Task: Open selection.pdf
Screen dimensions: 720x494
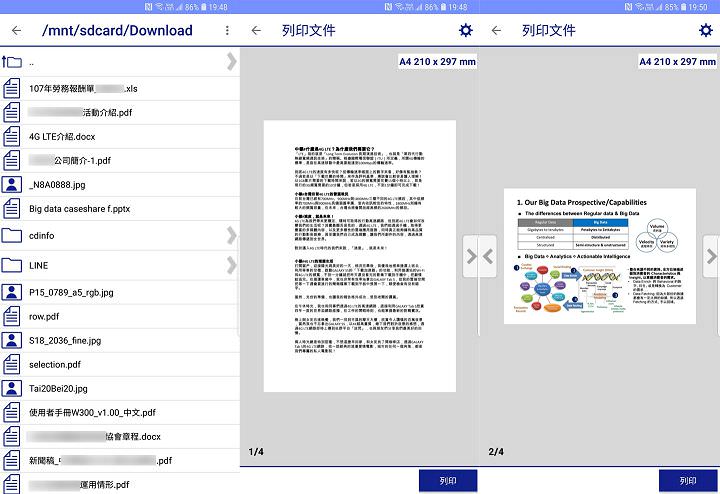Action: pos(120,365)
